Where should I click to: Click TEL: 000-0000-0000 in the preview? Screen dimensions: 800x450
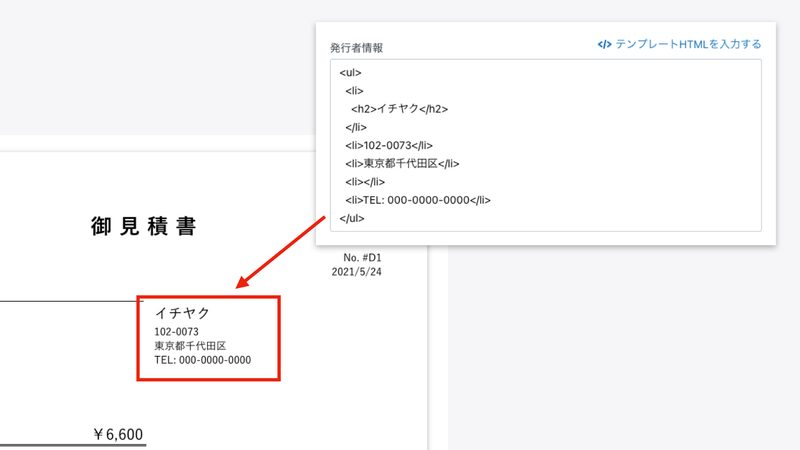[x=203, y=360]
